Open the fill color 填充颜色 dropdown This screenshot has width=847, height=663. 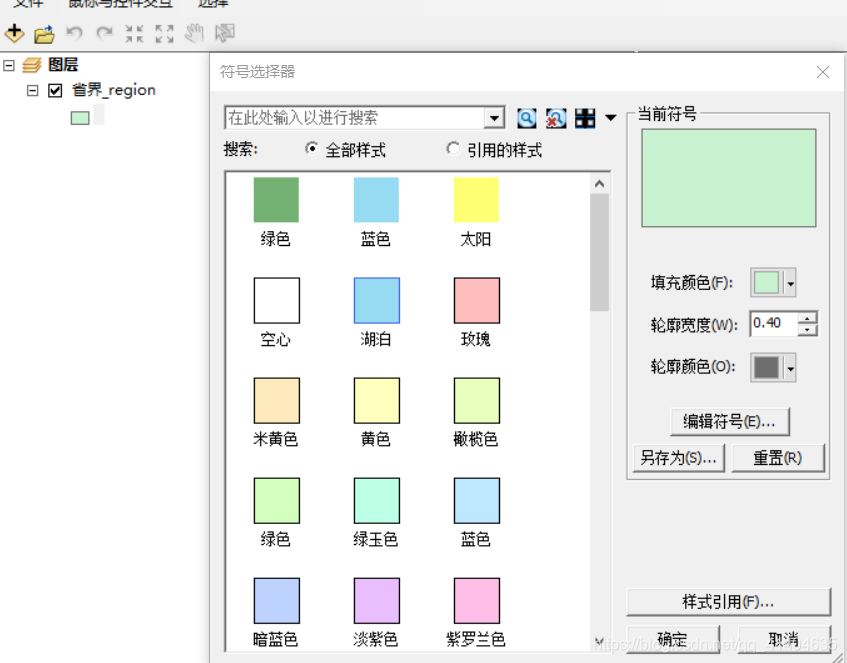point(788,283)
